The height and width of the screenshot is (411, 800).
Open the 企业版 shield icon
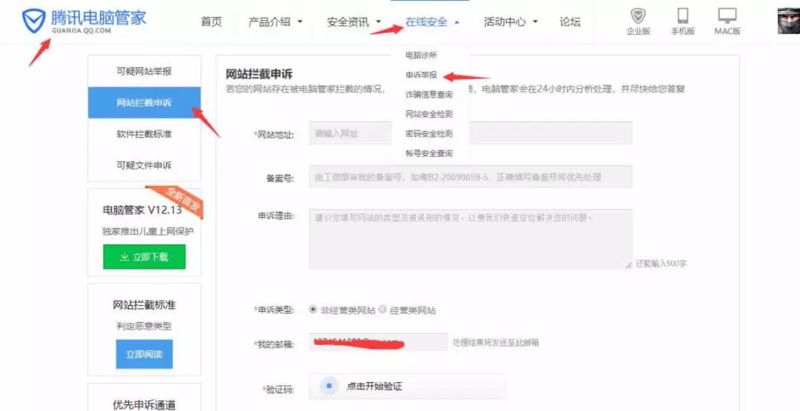(x=638, y=16)
